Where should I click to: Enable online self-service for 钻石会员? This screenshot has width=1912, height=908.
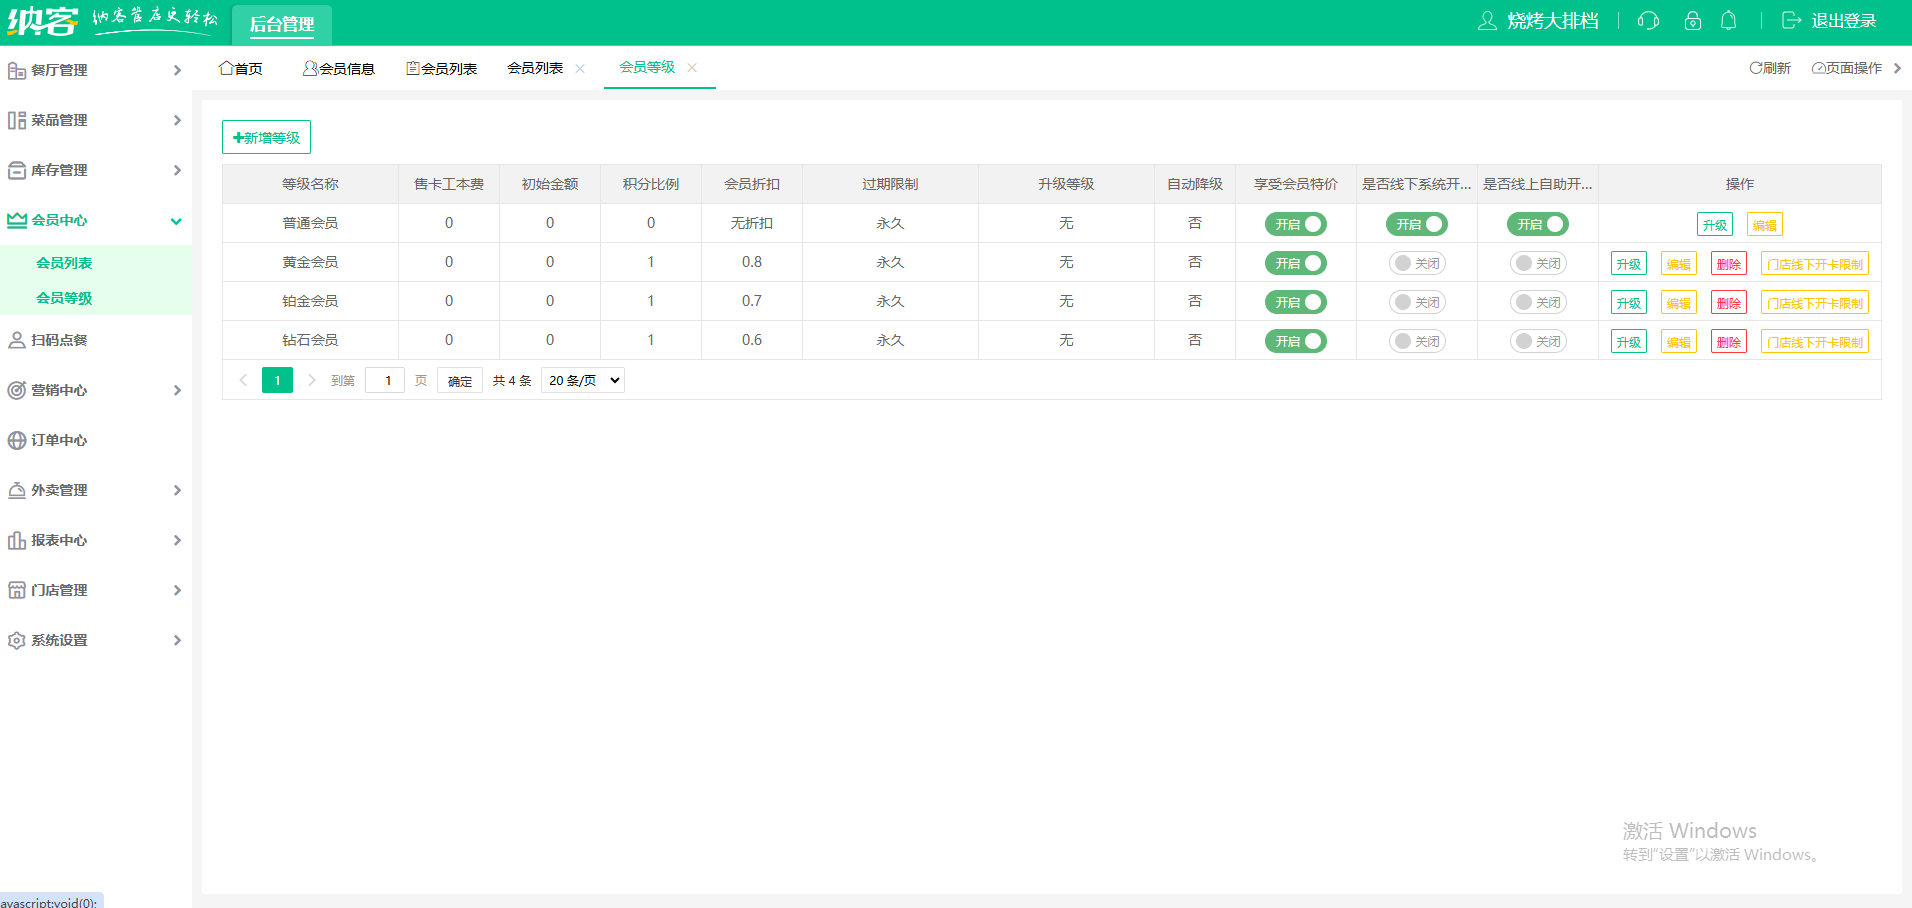pyautogui.click(x=1537, y=341)
